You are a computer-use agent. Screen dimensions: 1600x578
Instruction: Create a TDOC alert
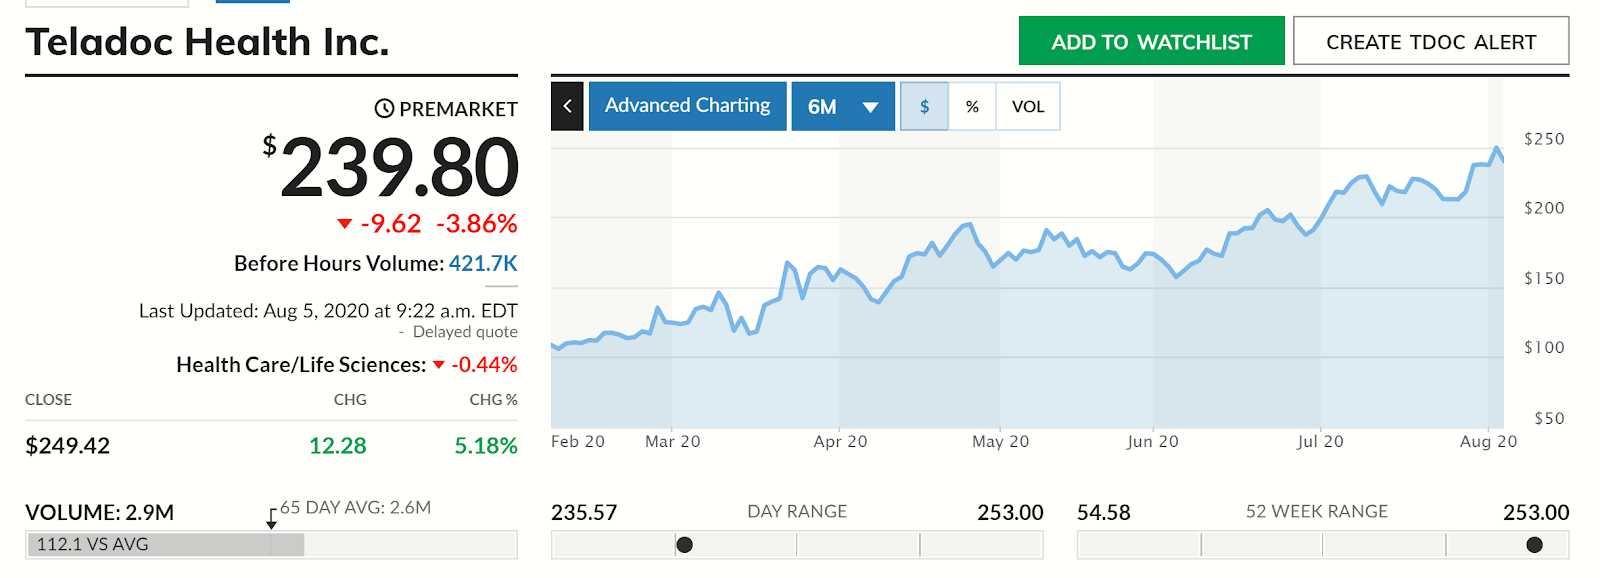(1430, 41)
